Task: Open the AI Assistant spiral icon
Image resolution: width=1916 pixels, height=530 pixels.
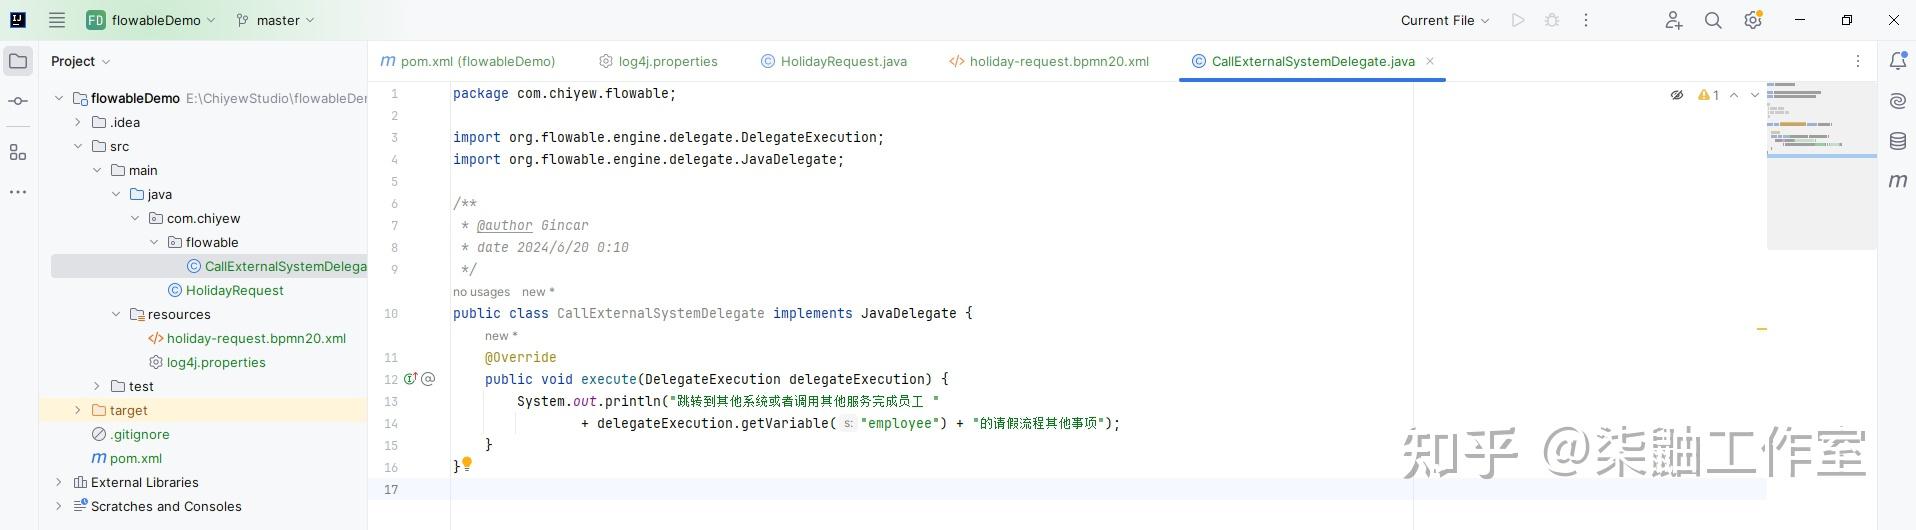Action: (1897, 101)
